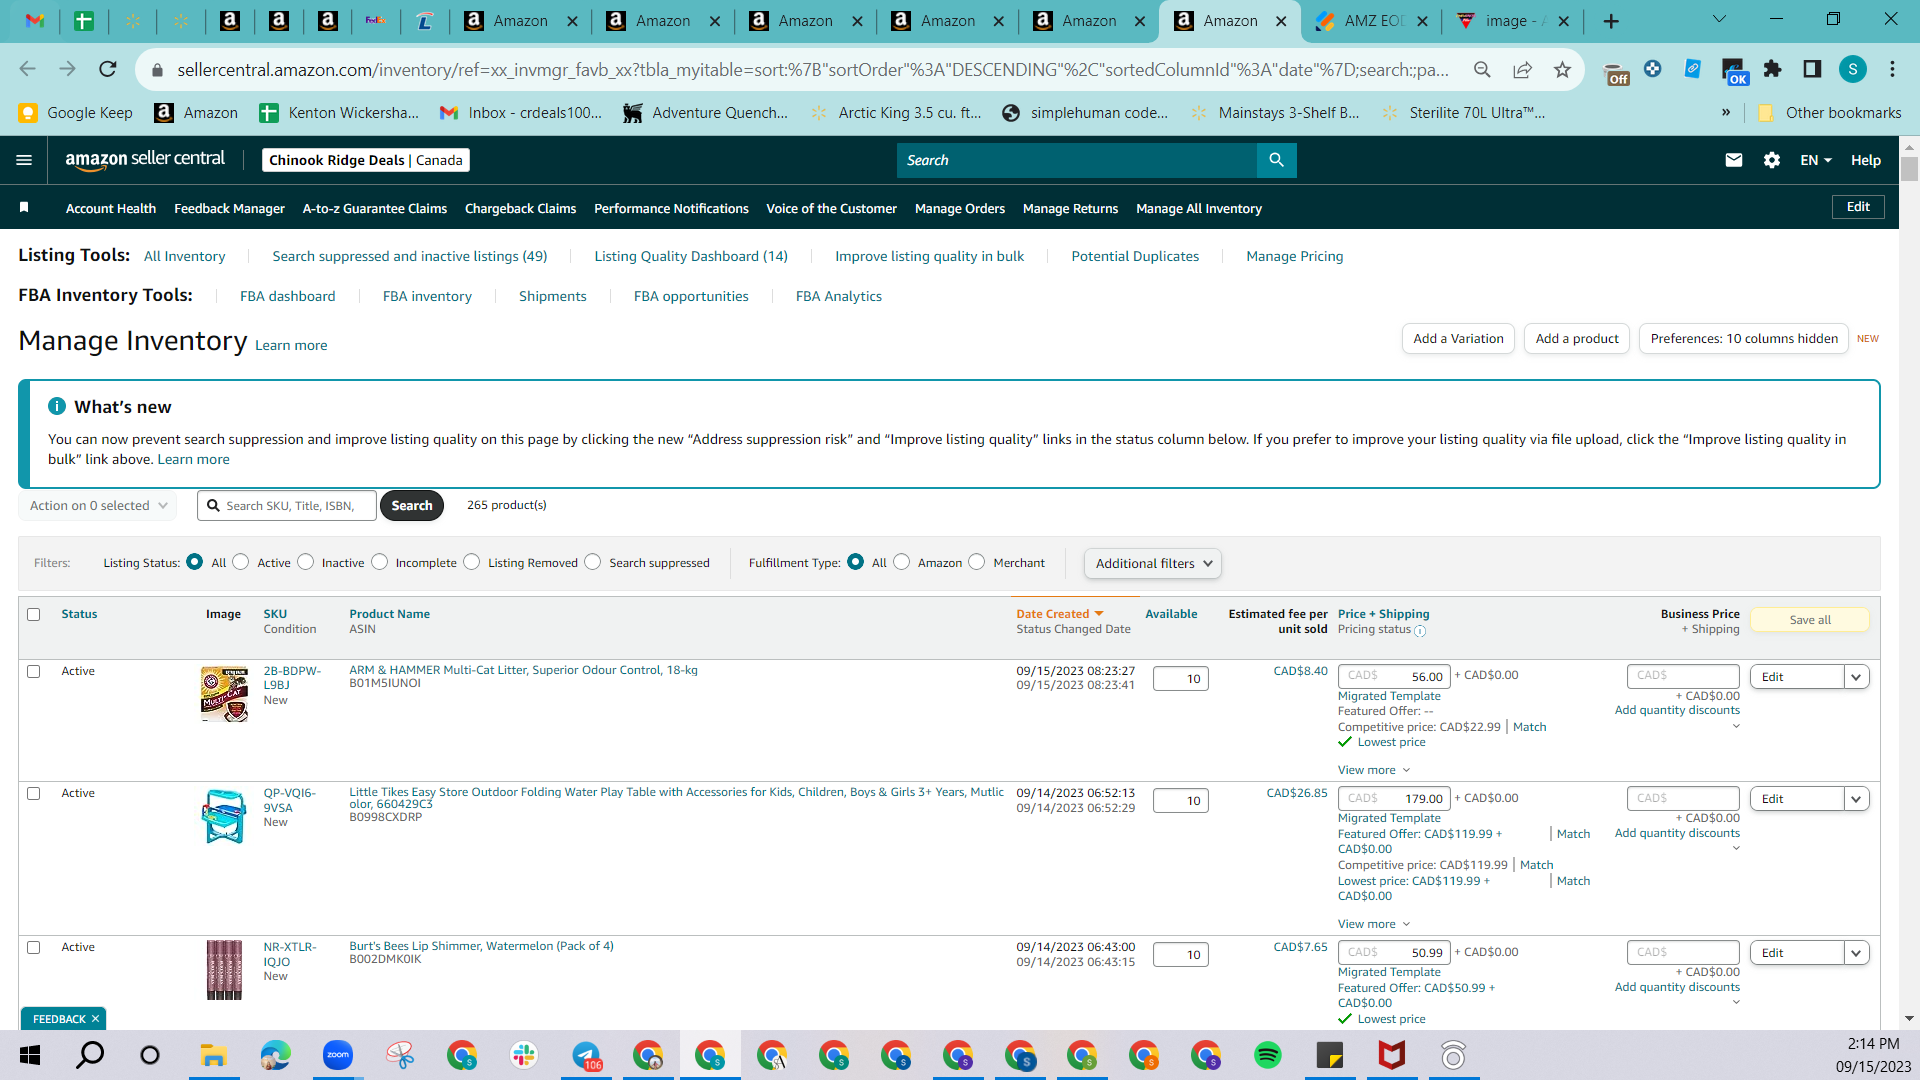Open the settings gear icon
The height and width of the screenshot is (1080, 1920).
coord(1772,160)
